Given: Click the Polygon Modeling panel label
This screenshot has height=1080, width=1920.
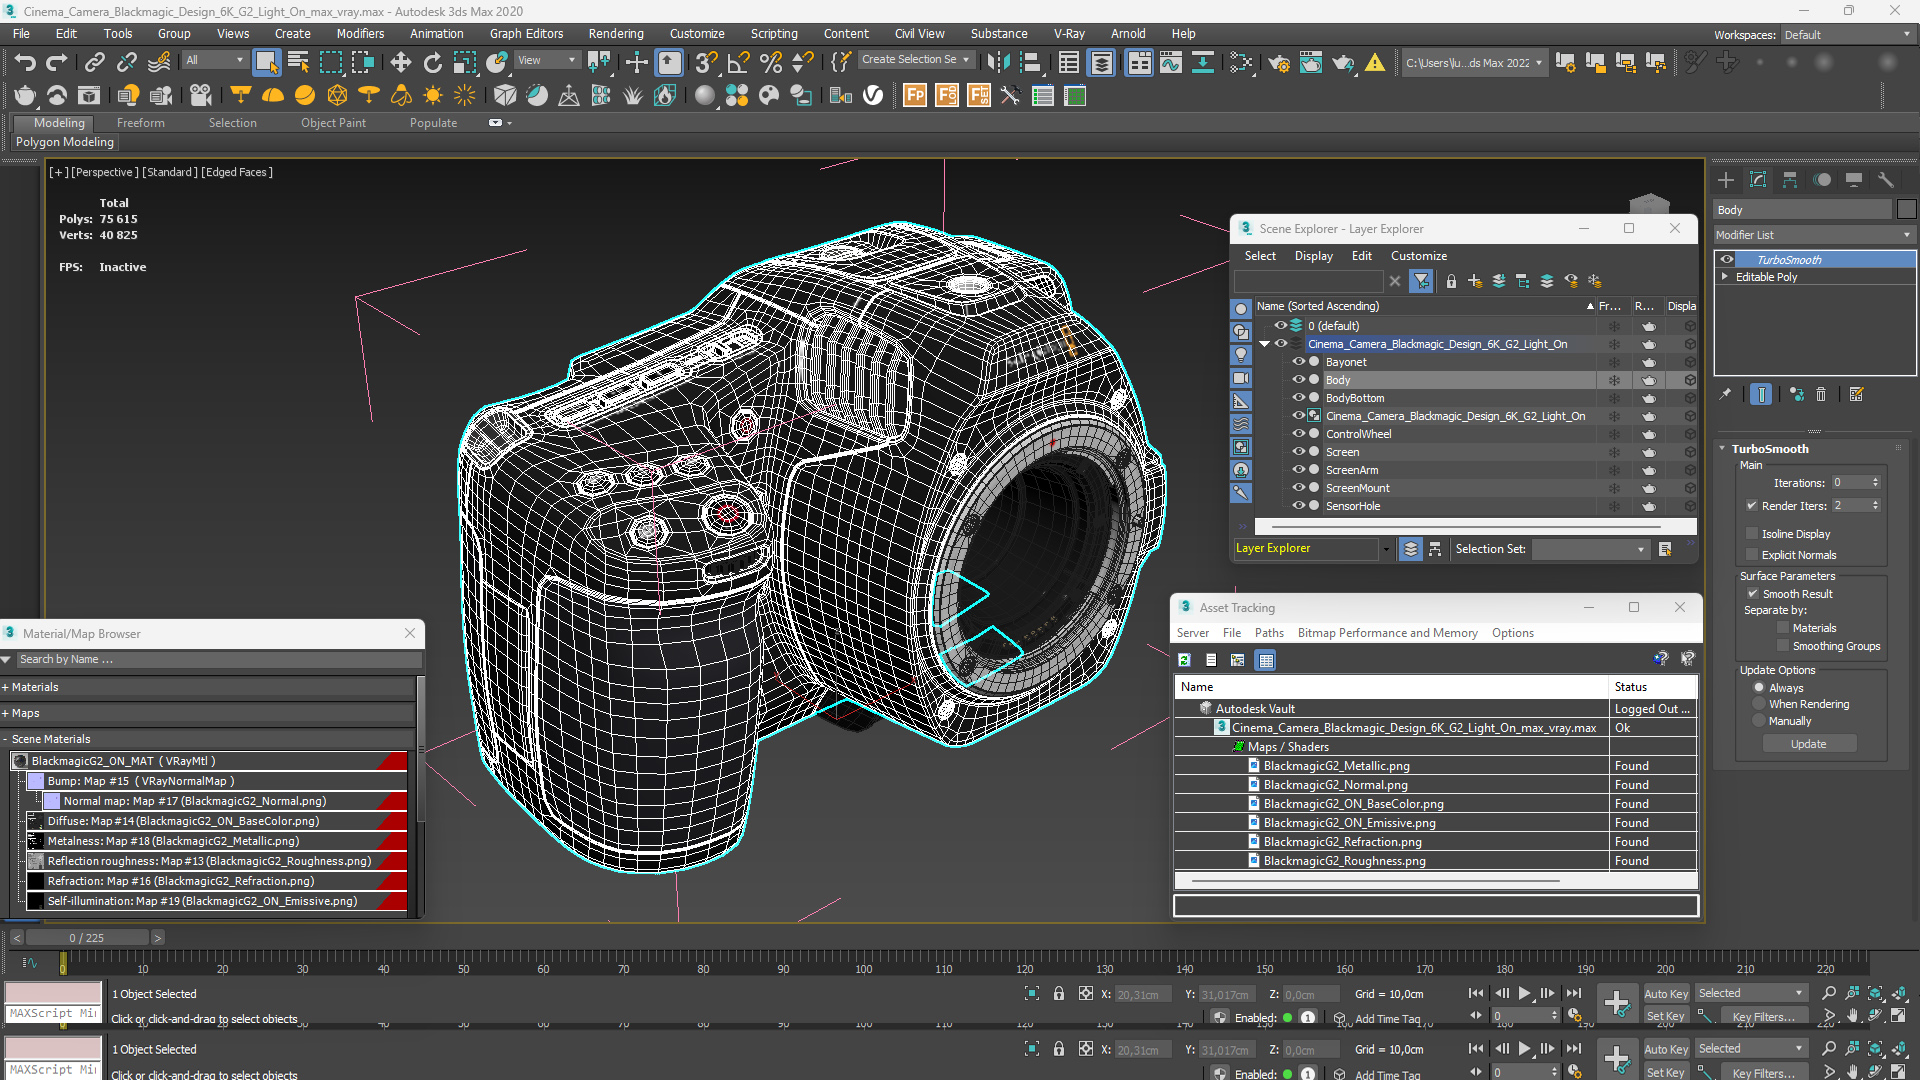Looking at the screenshot, I should tap(65, 142).
